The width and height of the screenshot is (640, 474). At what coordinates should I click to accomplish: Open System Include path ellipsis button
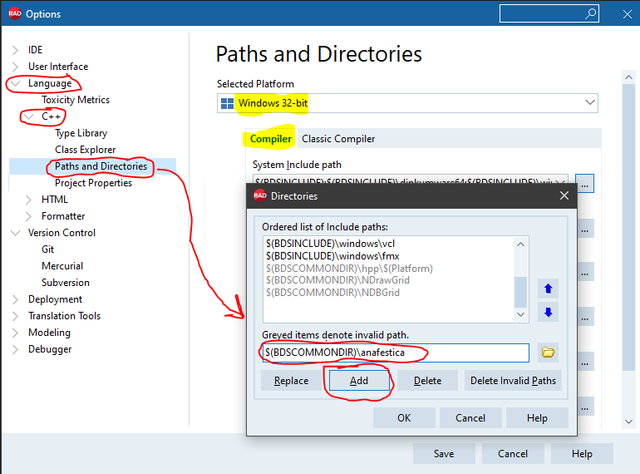click(x=584, y=183)
